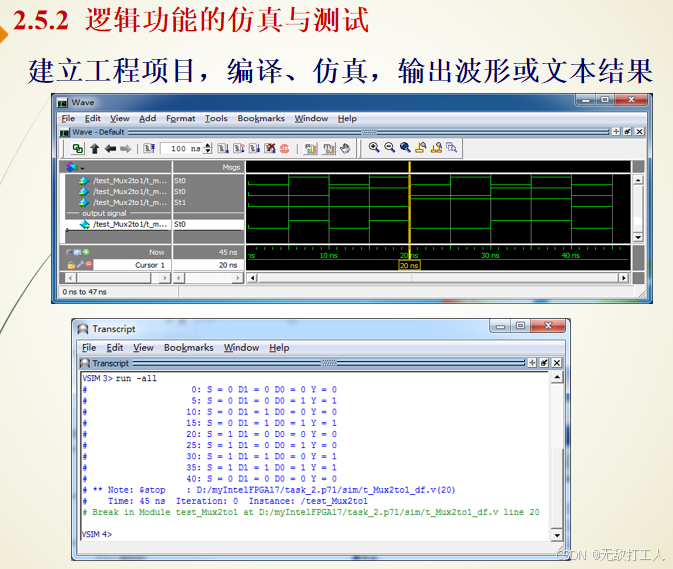Click the Cursor 1 name field

[x=132, y=265]
